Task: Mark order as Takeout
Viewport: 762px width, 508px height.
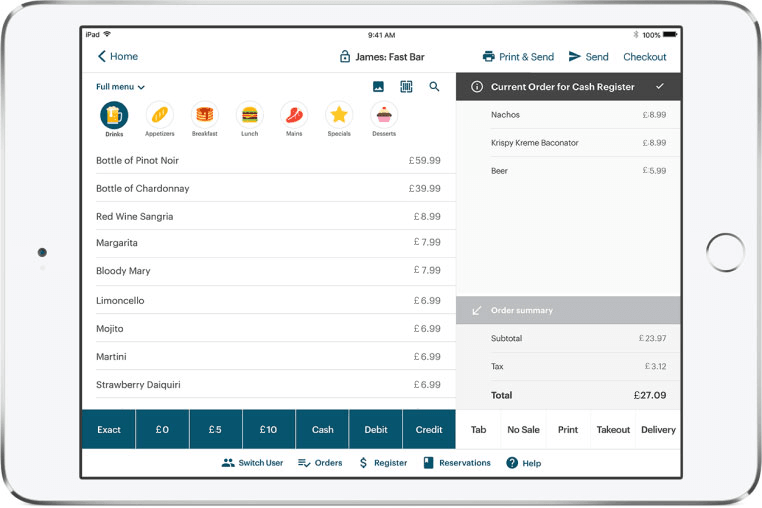Action: click(613, 429)
